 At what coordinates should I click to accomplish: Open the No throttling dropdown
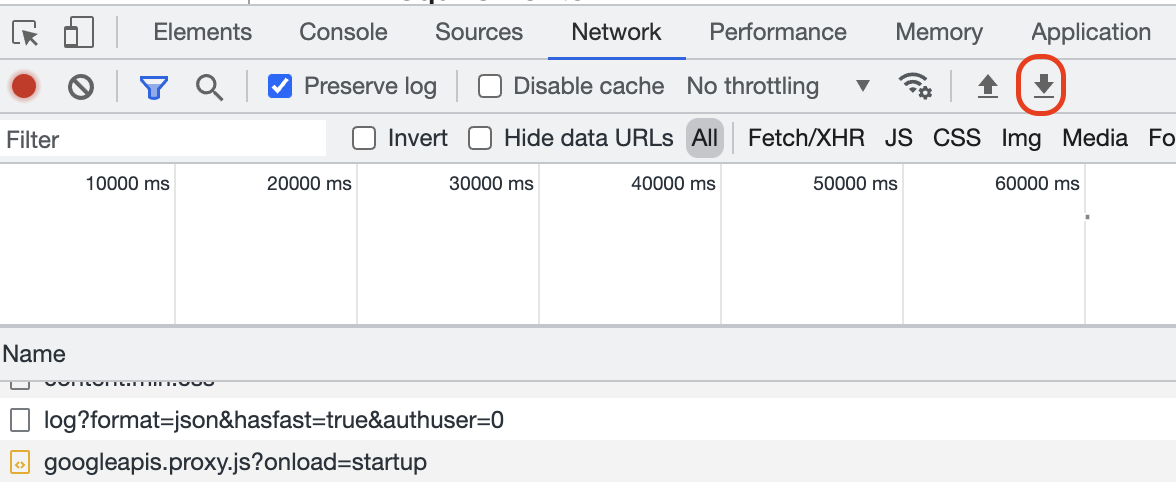(778, 87)
